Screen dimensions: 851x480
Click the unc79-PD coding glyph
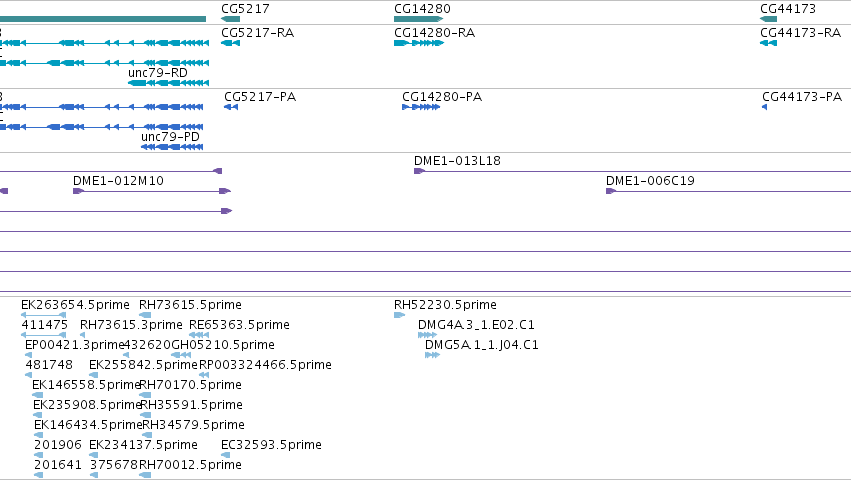[172, 147]
